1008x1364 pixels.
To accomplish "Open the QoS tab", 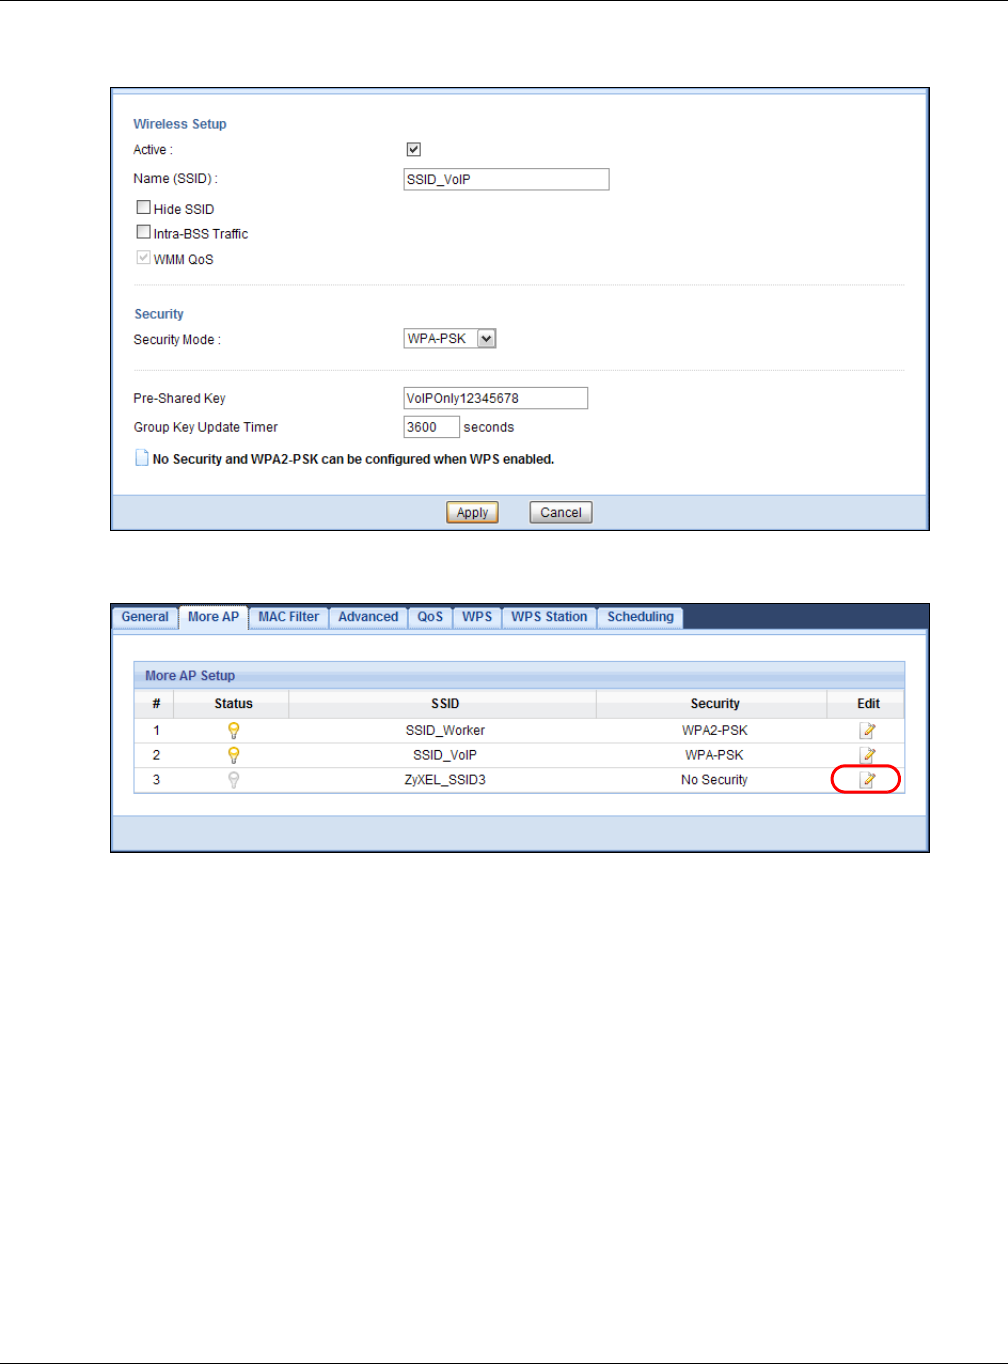I will click(x=430, y=617).
